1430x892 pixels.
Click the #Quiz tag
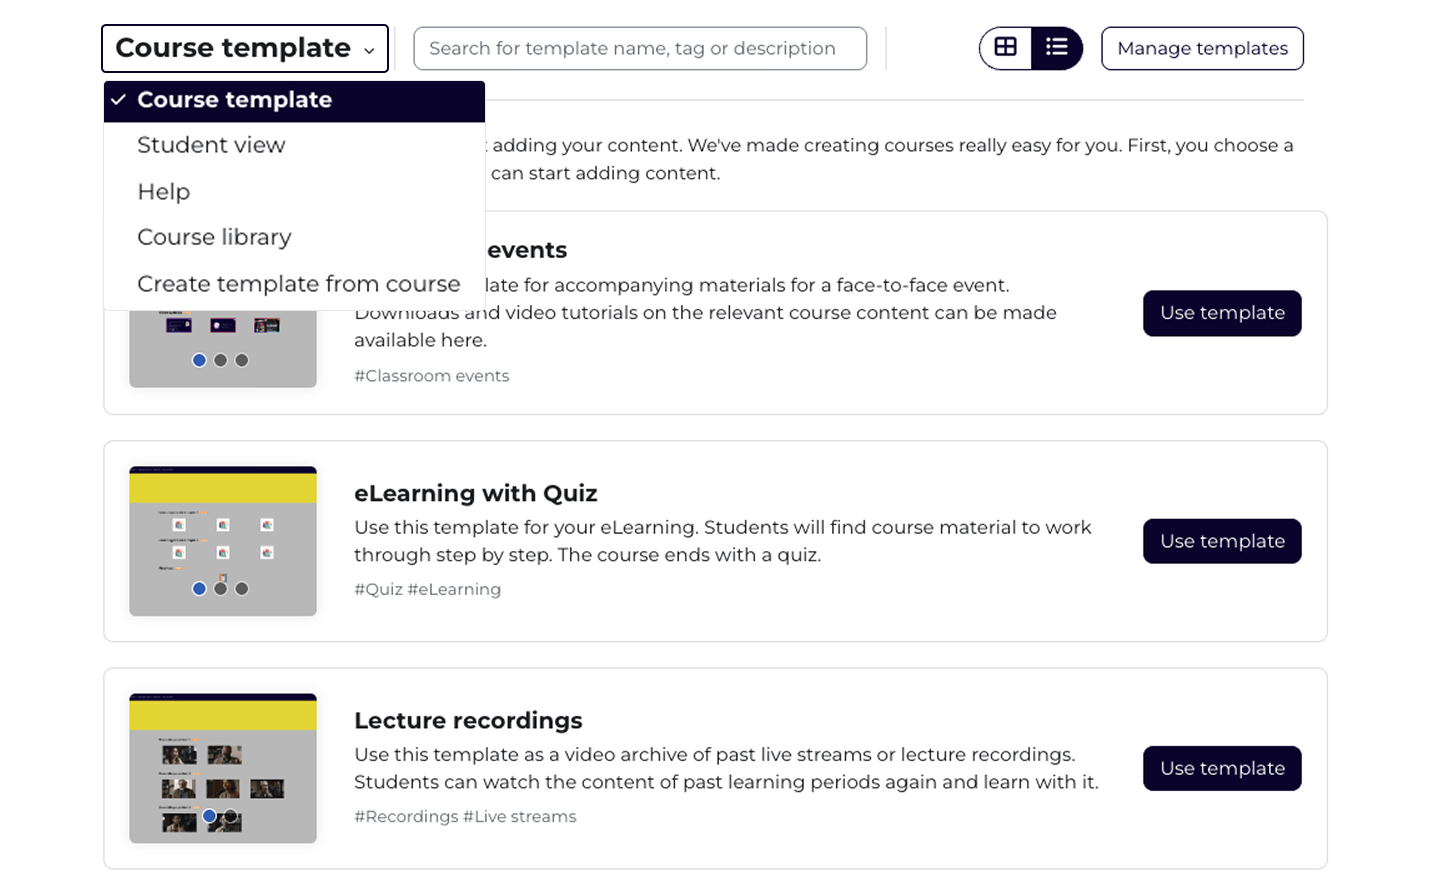coord(378,589)
